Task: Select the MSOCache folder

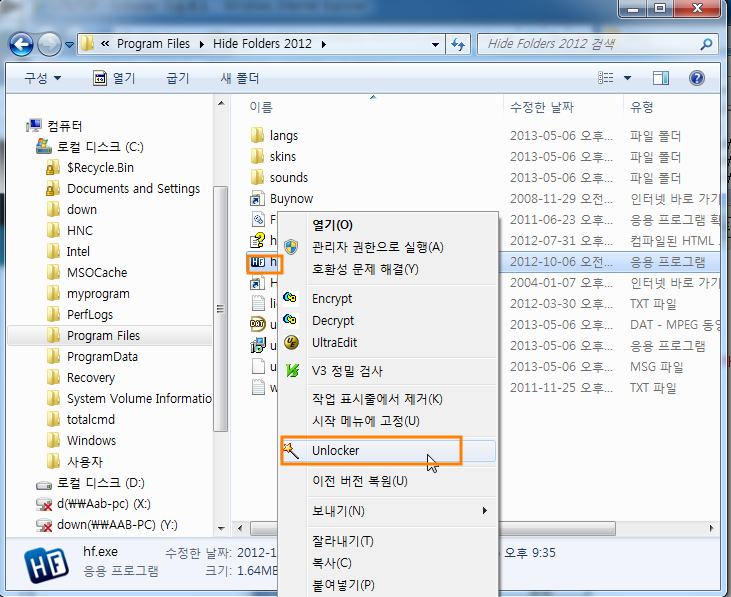Action: tap(87, 273)
